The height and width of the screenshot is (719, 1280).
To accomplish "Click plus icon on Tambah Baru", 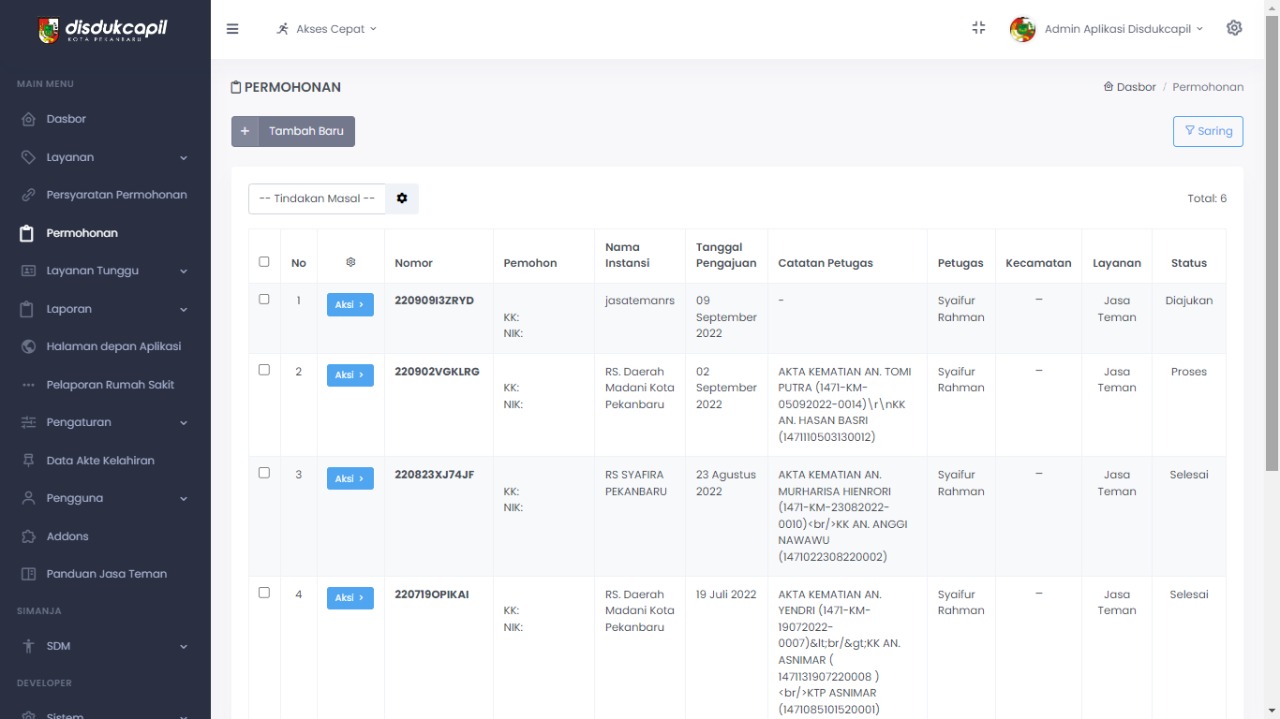I will (245, 131).
